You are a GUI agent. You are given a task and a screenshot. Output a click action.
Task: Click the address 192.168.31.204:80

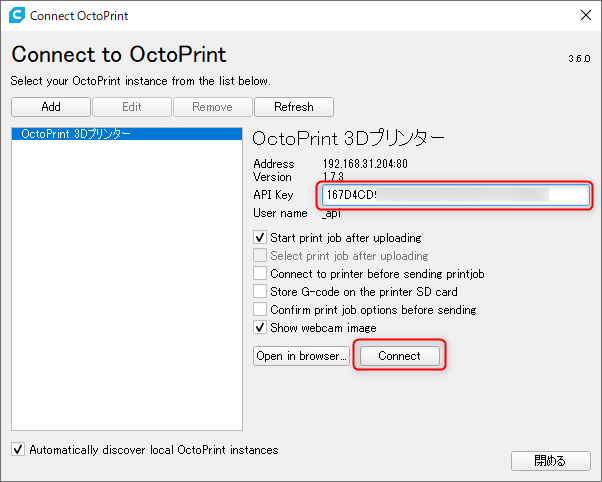(365, 164)
